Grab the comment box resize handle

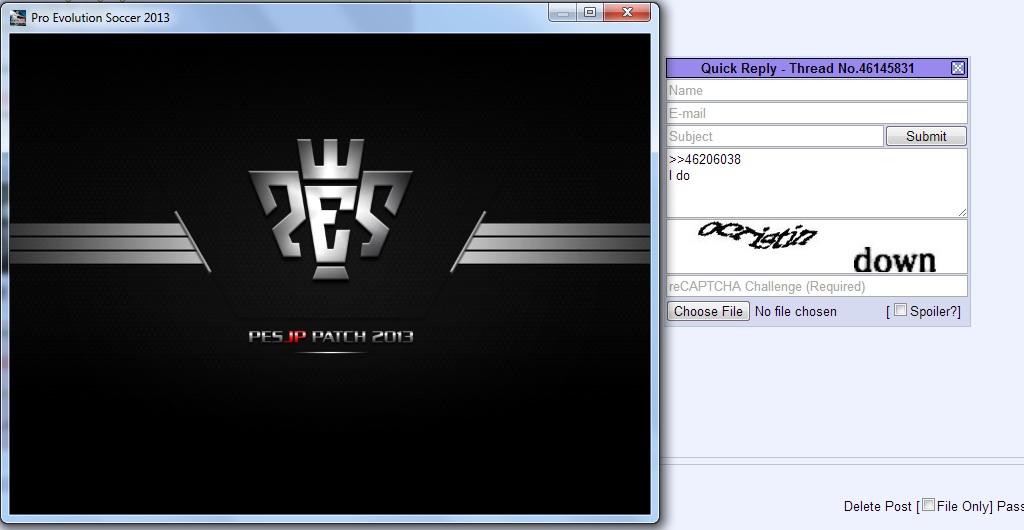(962, 212)
